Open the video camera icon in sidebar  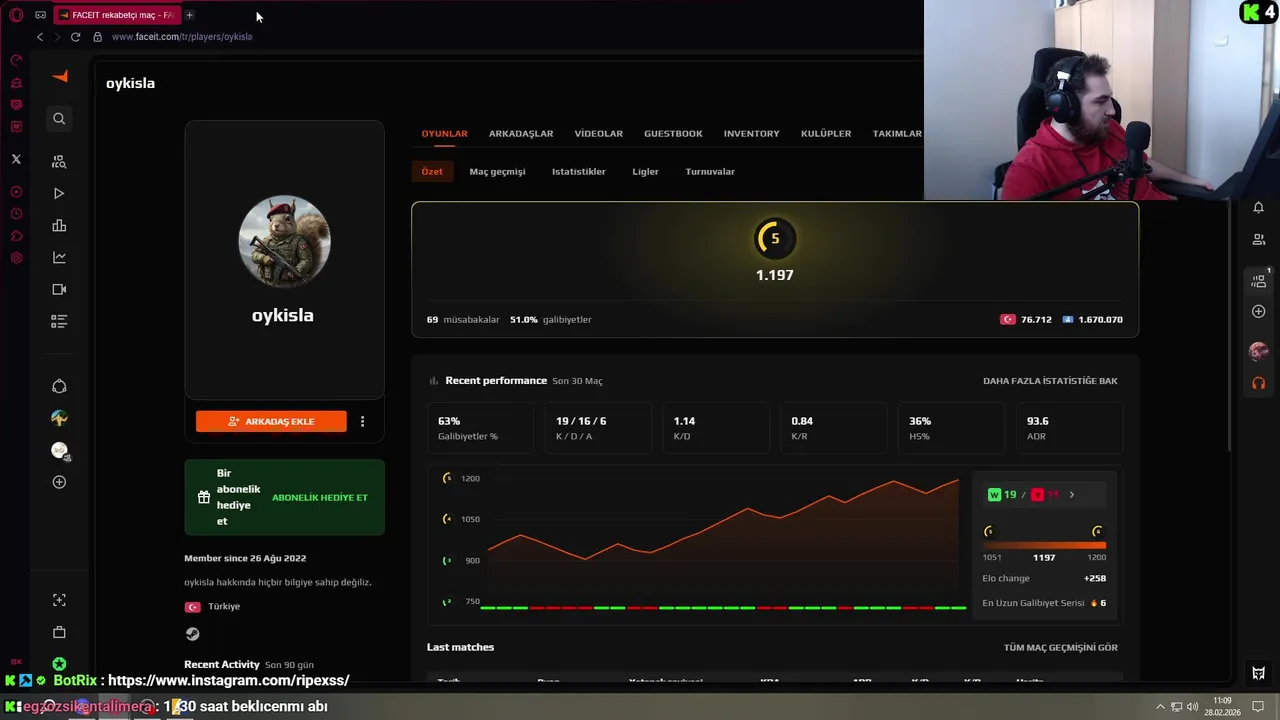(x=59, y=289)
